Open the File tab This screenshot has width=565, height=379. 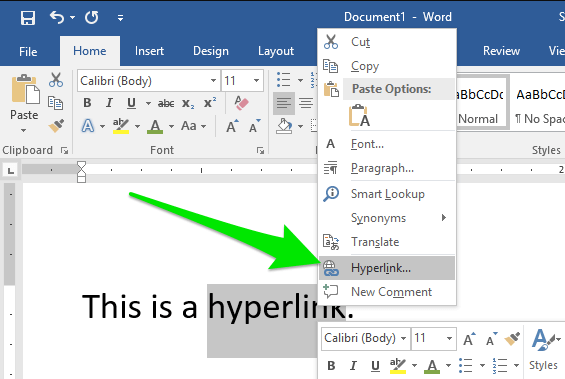(28, 52)
